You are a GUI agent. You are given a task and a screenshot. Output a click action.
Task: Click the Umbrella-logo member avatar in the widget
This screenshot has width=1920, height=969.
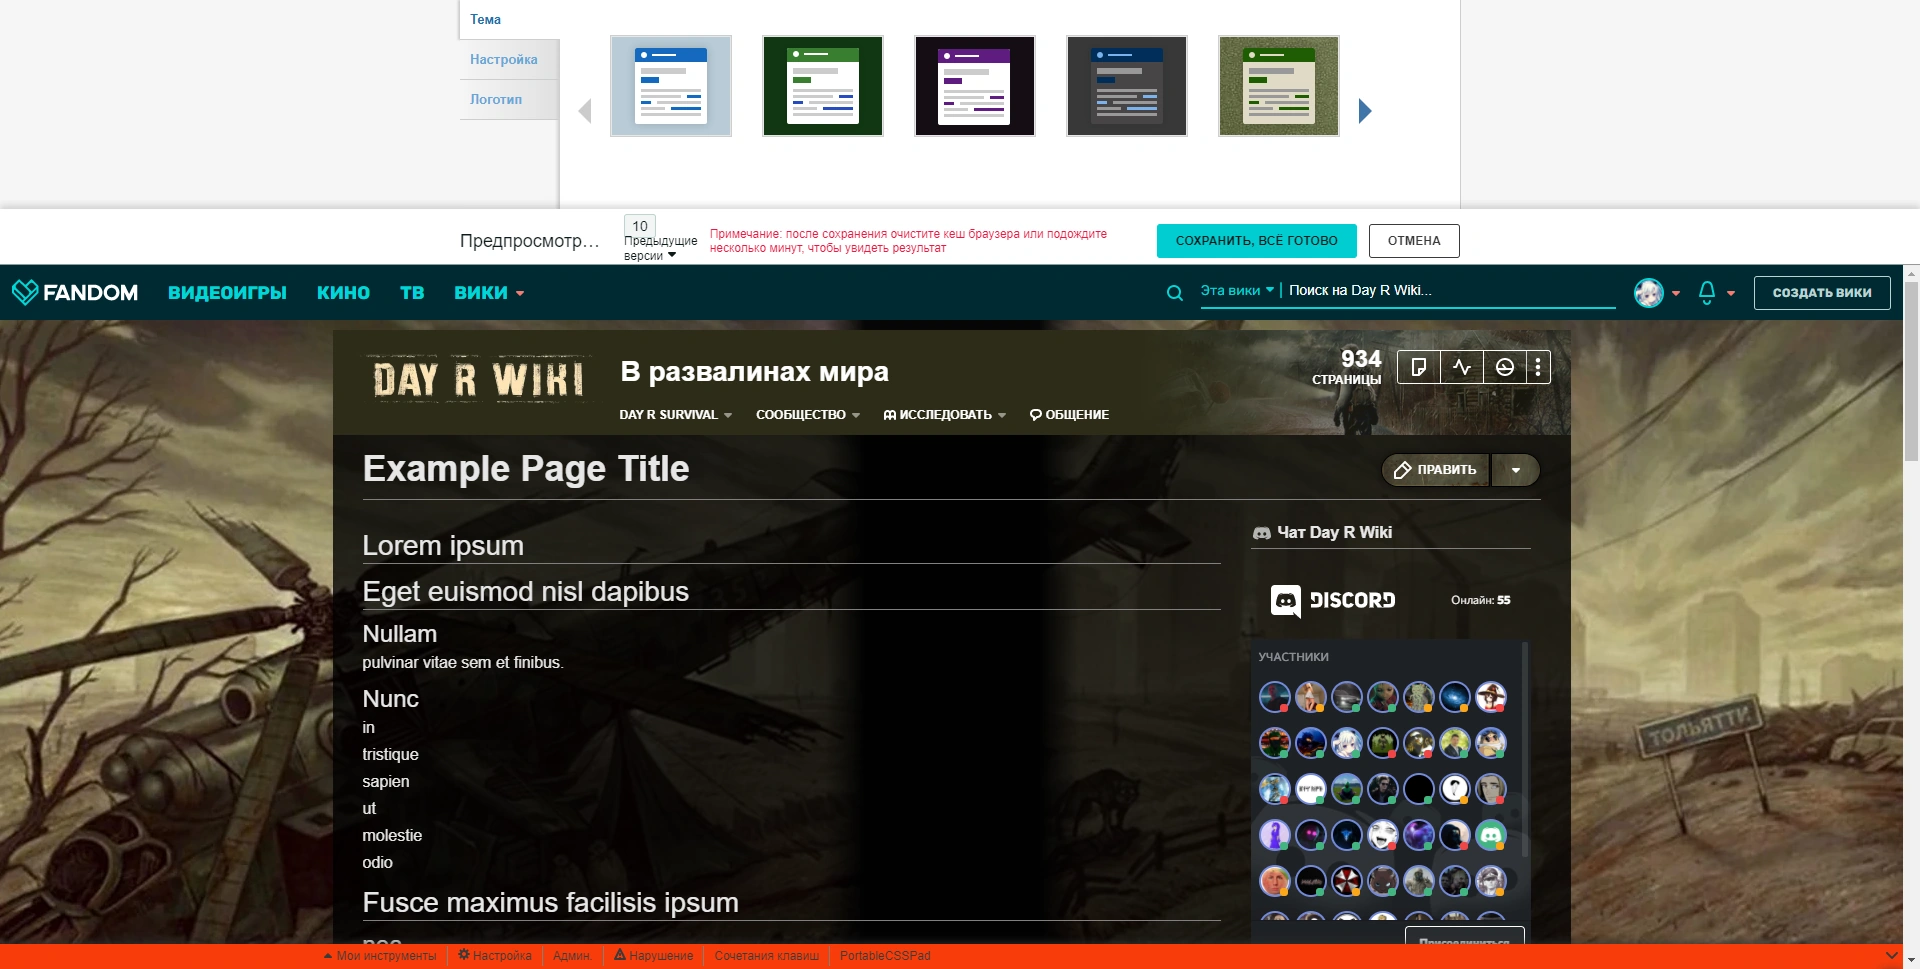point(1347,881)
